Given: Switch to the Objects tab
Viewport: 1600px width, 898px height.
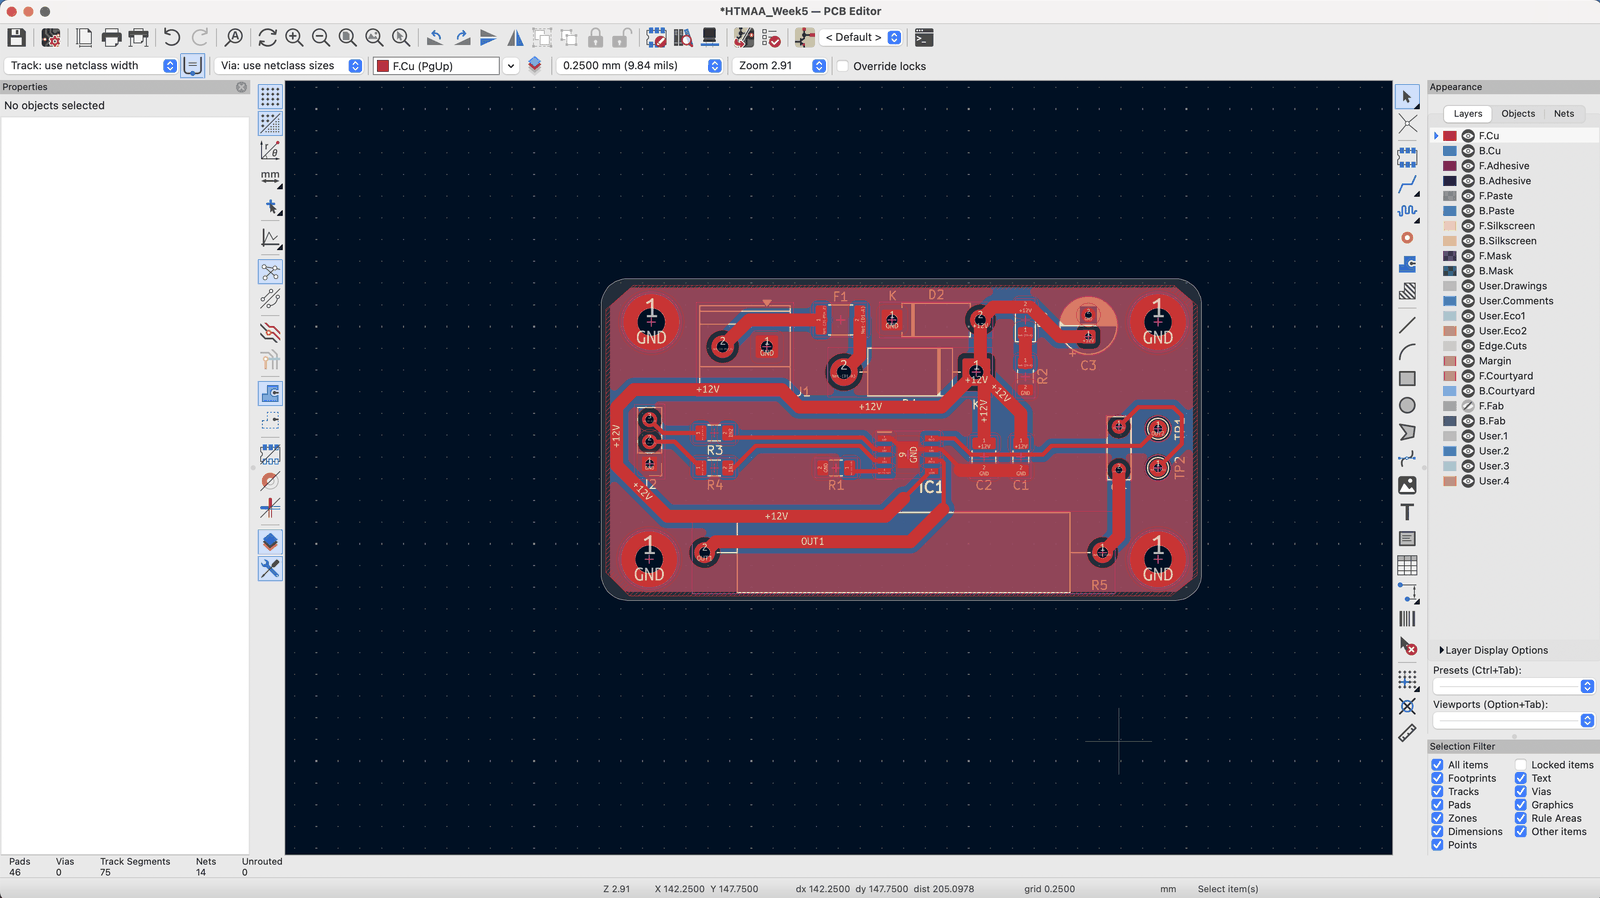Looking at the screenshot, I should [x=1517, y=114].
